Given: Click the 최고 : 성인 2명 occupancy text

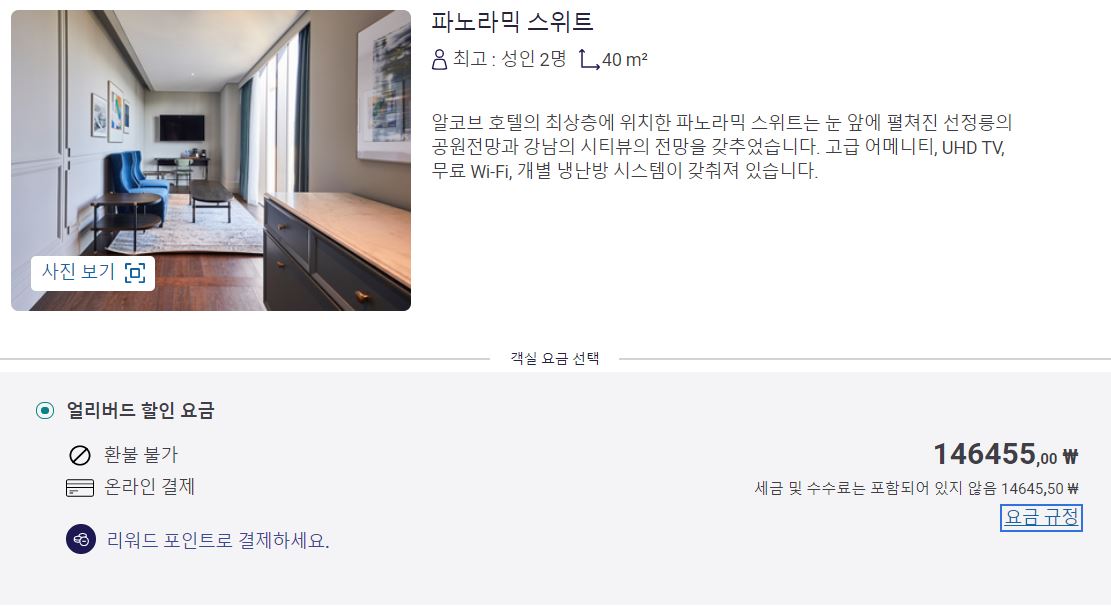Looking at the screenshot, I should (509, 60).
